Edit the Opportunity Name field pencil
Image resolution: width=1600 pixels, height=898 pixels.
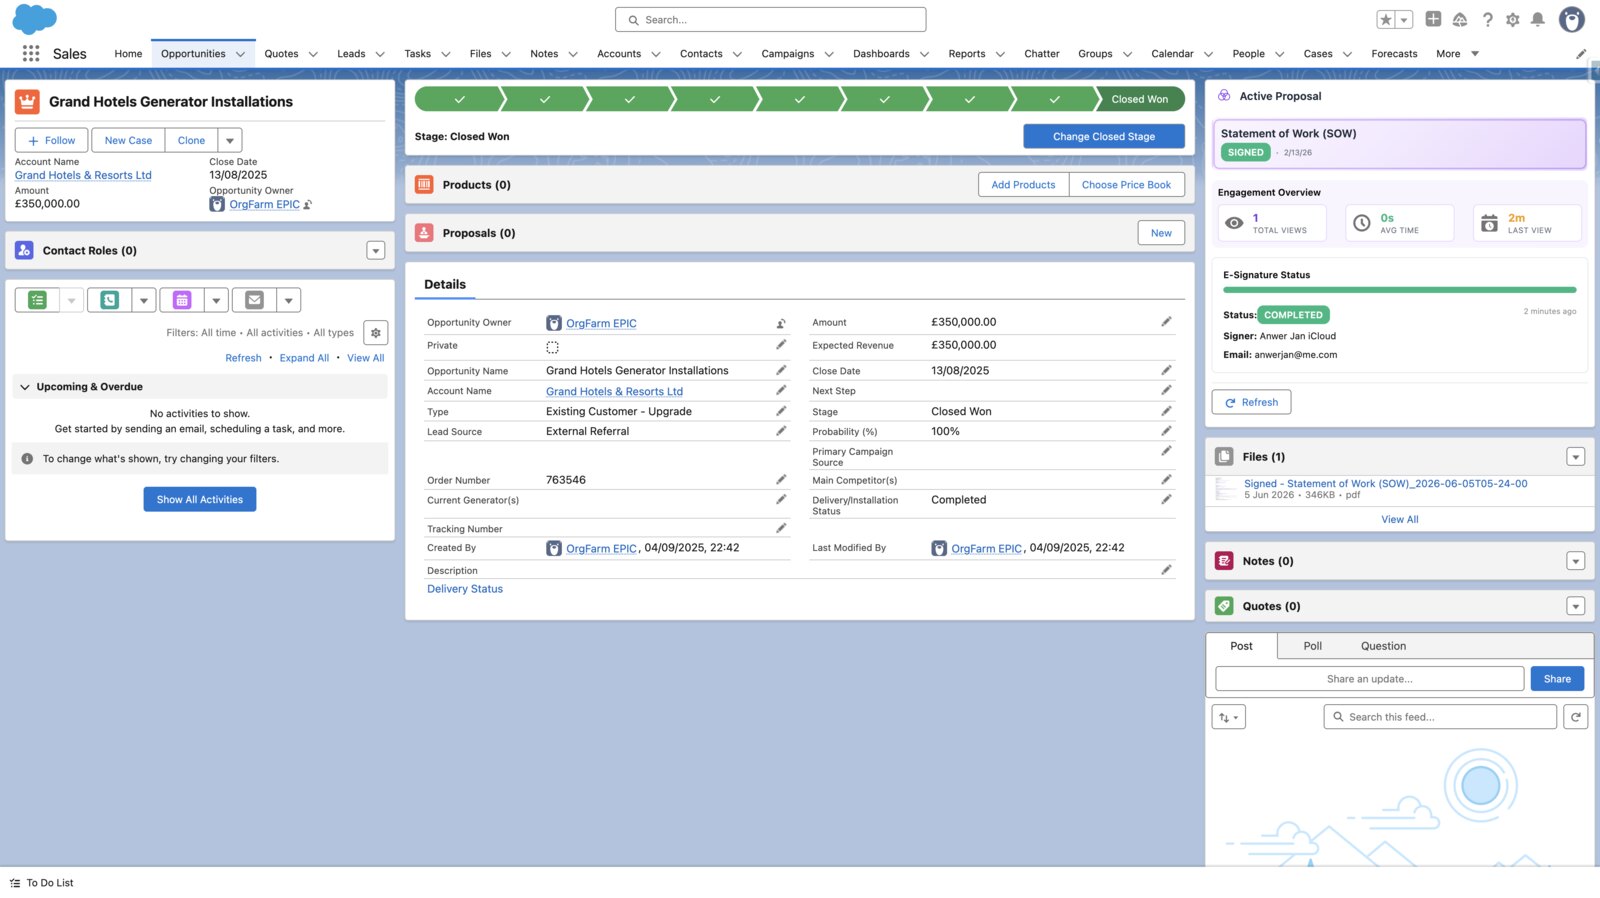pyautogui.click(x=781, y=370)
